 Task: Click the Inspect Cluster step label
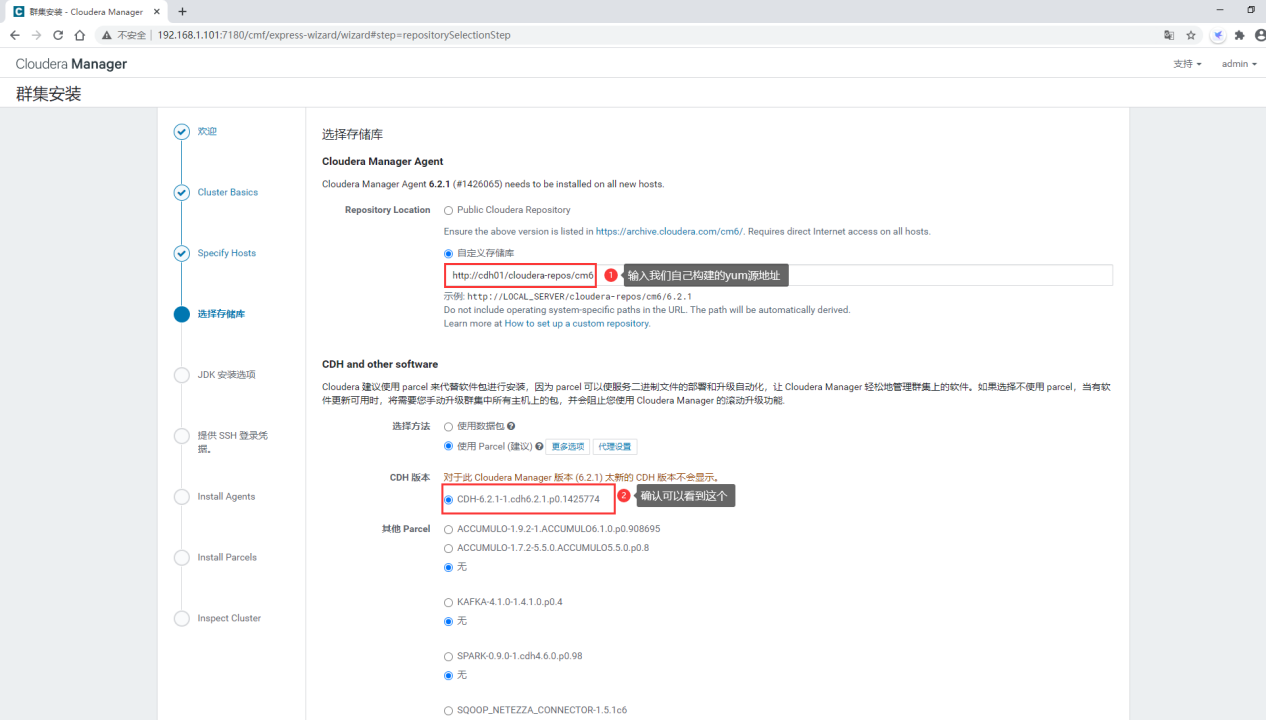pyautogui.click(x=229, y=619)
